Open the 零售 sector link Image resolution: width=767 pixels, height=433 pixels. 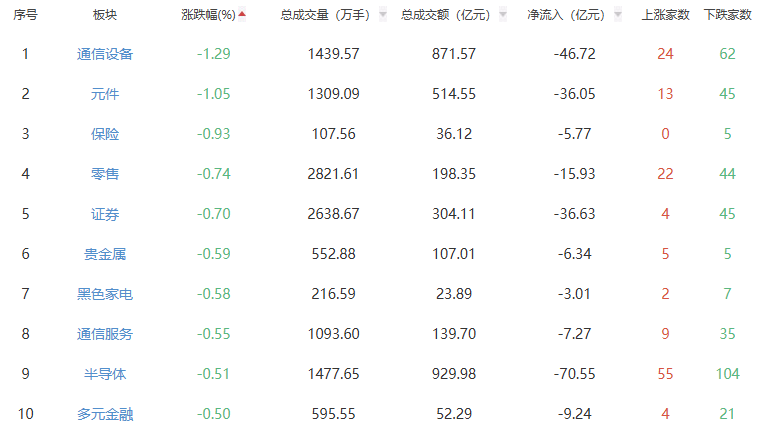104,174
